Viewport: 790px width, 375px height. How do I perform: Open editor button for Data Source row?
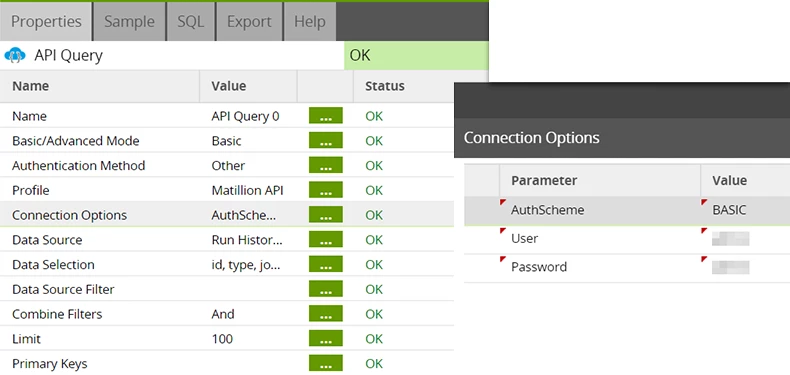[x=325, y=239]
